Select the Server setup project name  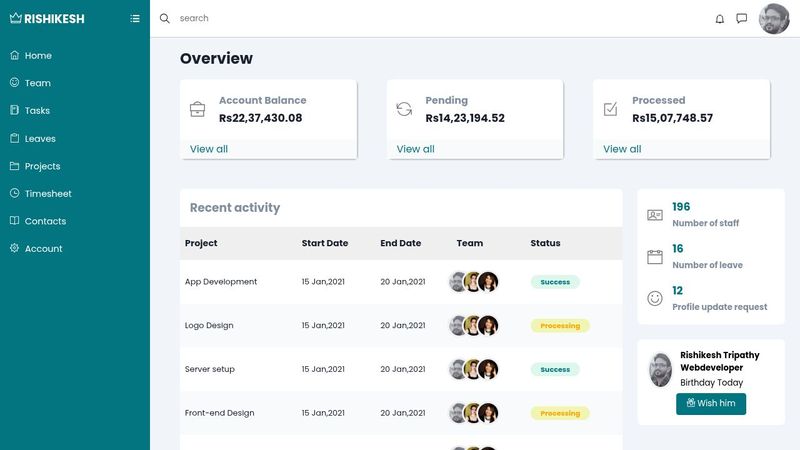(x=210, y=369)
